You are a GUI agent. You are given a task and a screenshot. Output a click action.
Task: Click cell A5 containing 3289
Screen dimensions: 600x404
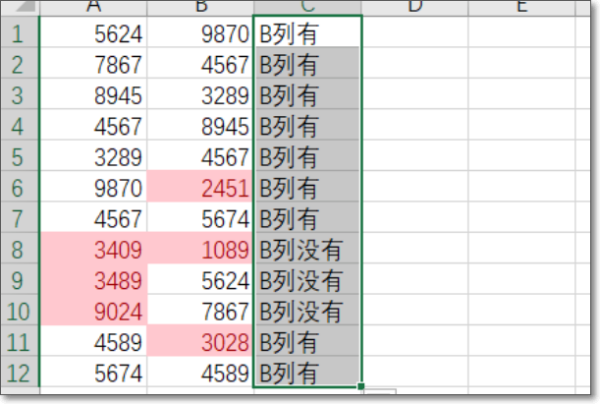click(x=93, y=156)
